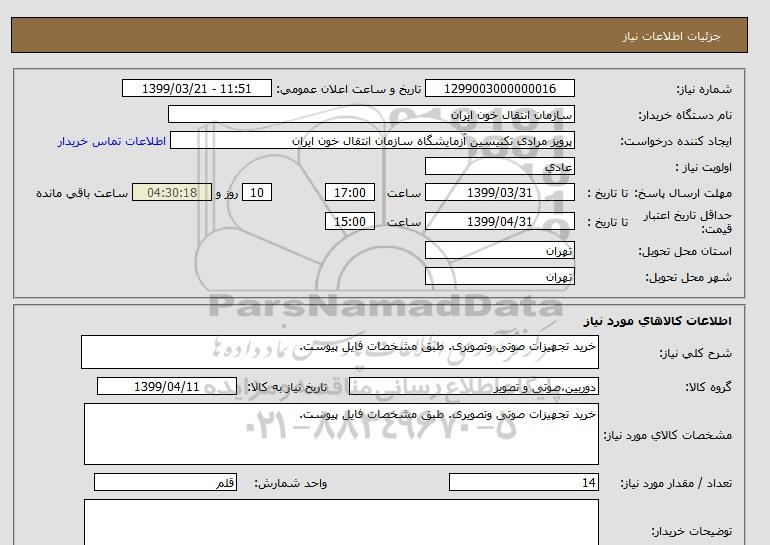Click the goods group field دوربین،صوتی و تصویر
Screen dimensions: 770x545
coord(473,386)
